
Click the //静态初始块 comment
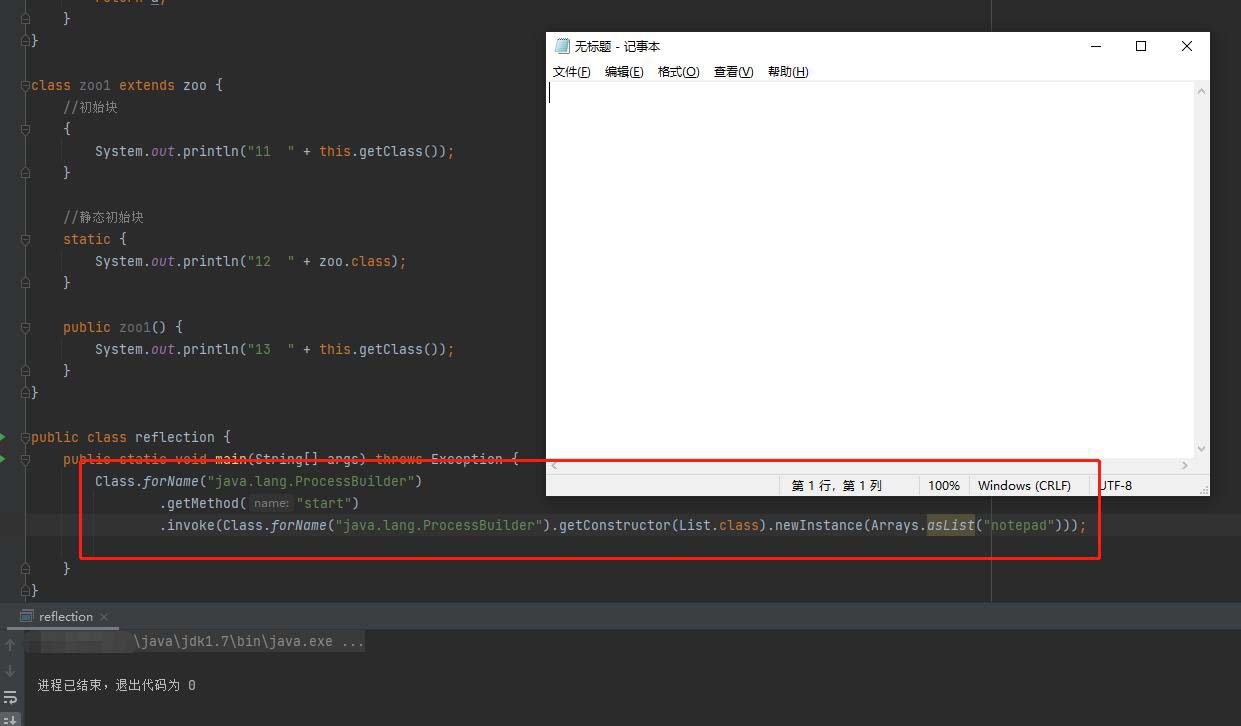[103, 217]
